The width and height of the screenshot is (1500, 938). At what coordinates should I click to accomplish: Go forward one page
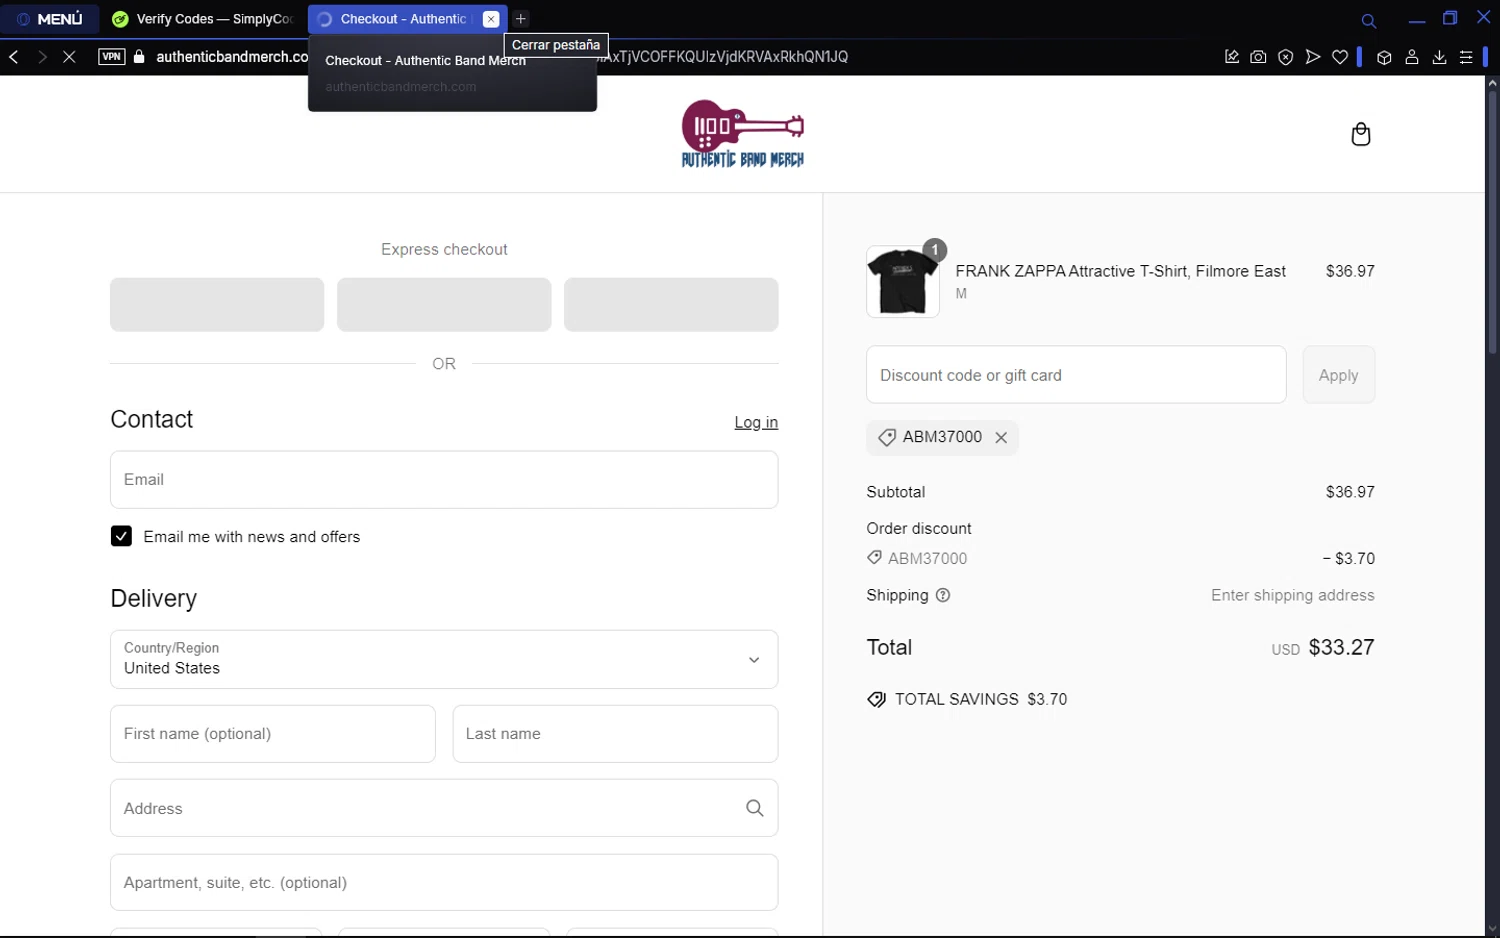[x=42, y=57]
